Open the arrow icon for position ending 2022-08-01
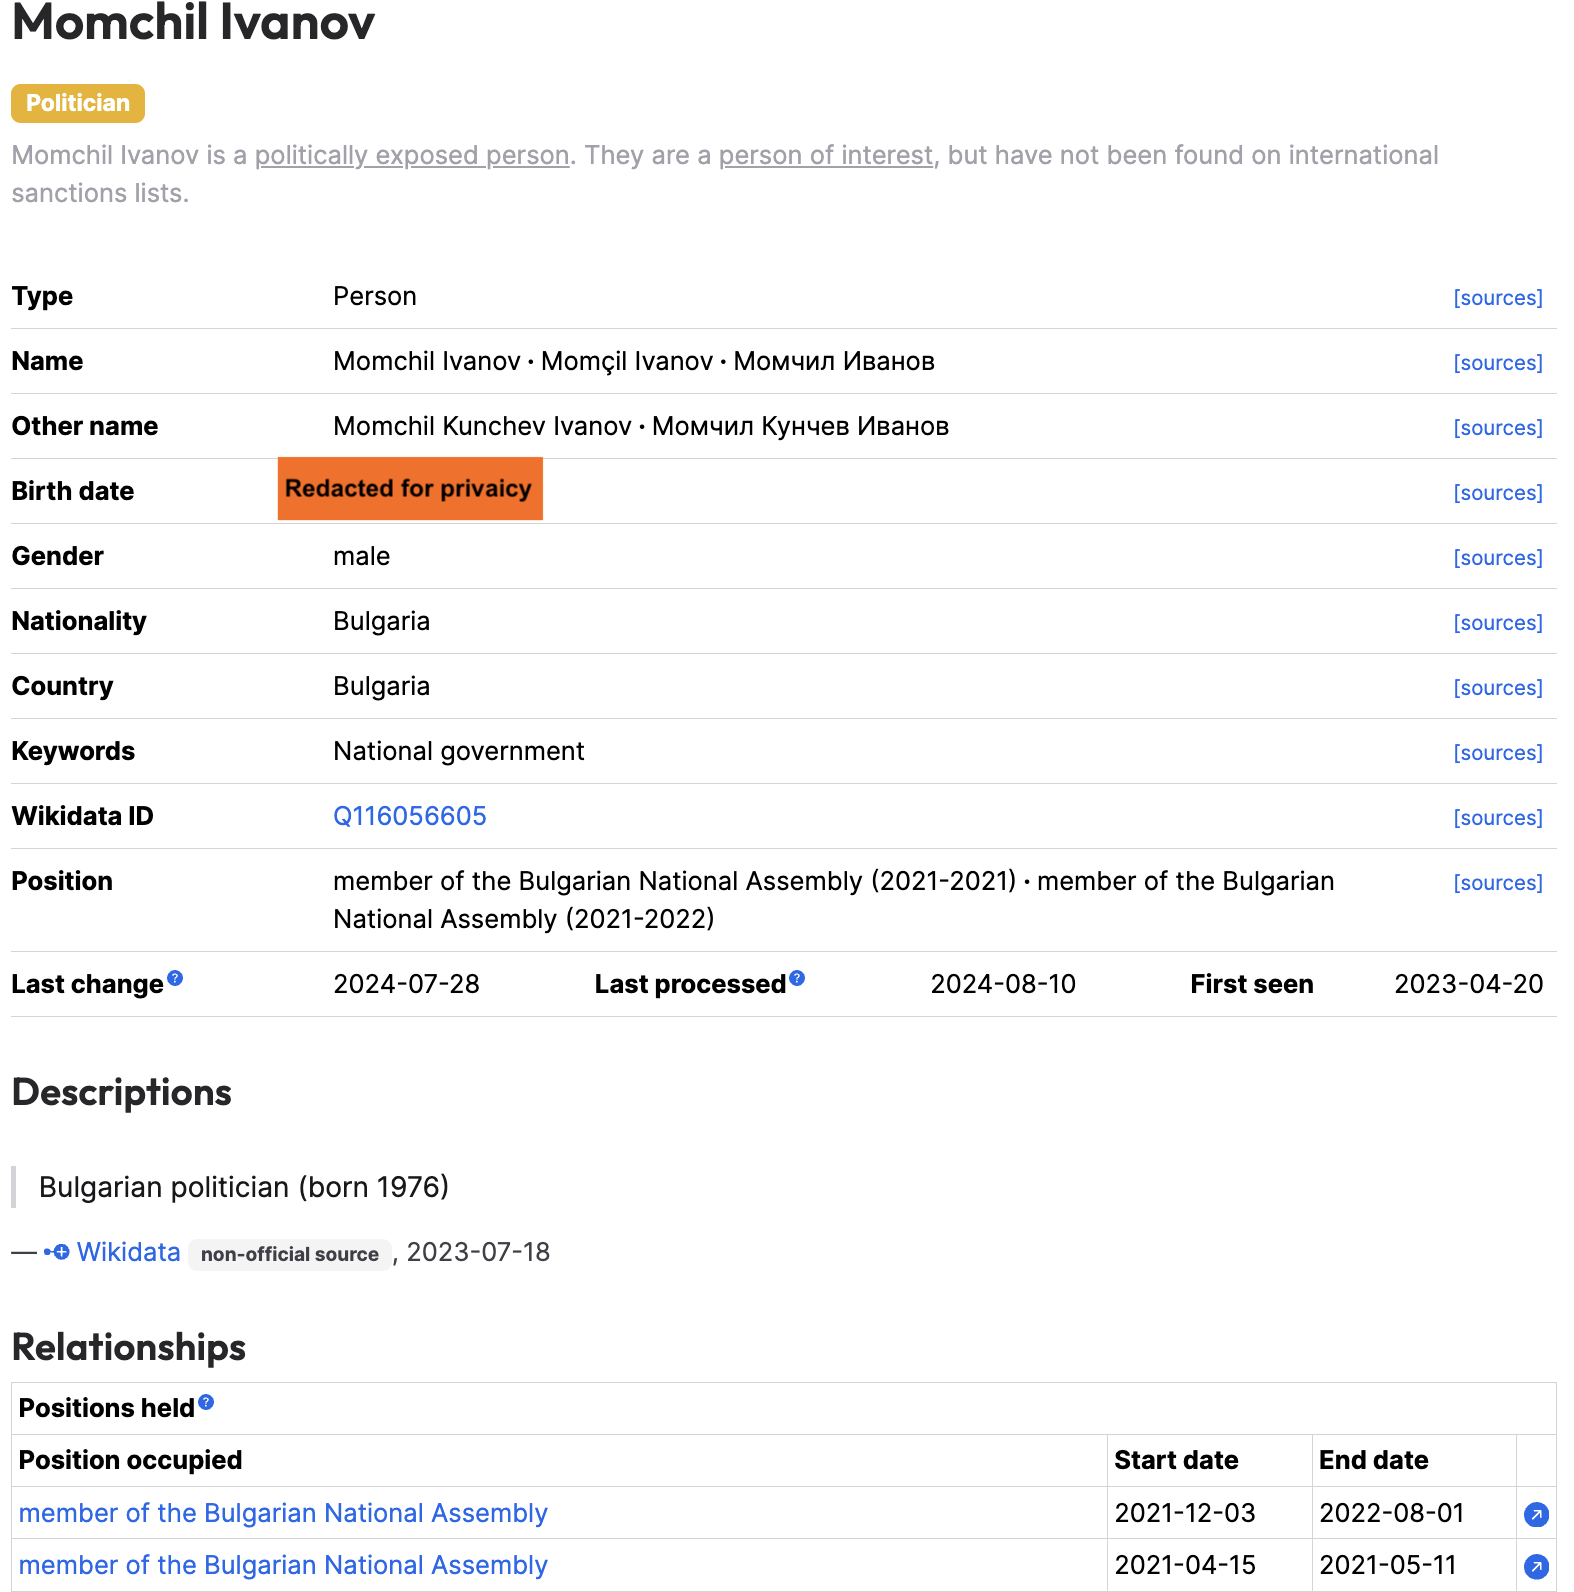 click(1536, 1515)
